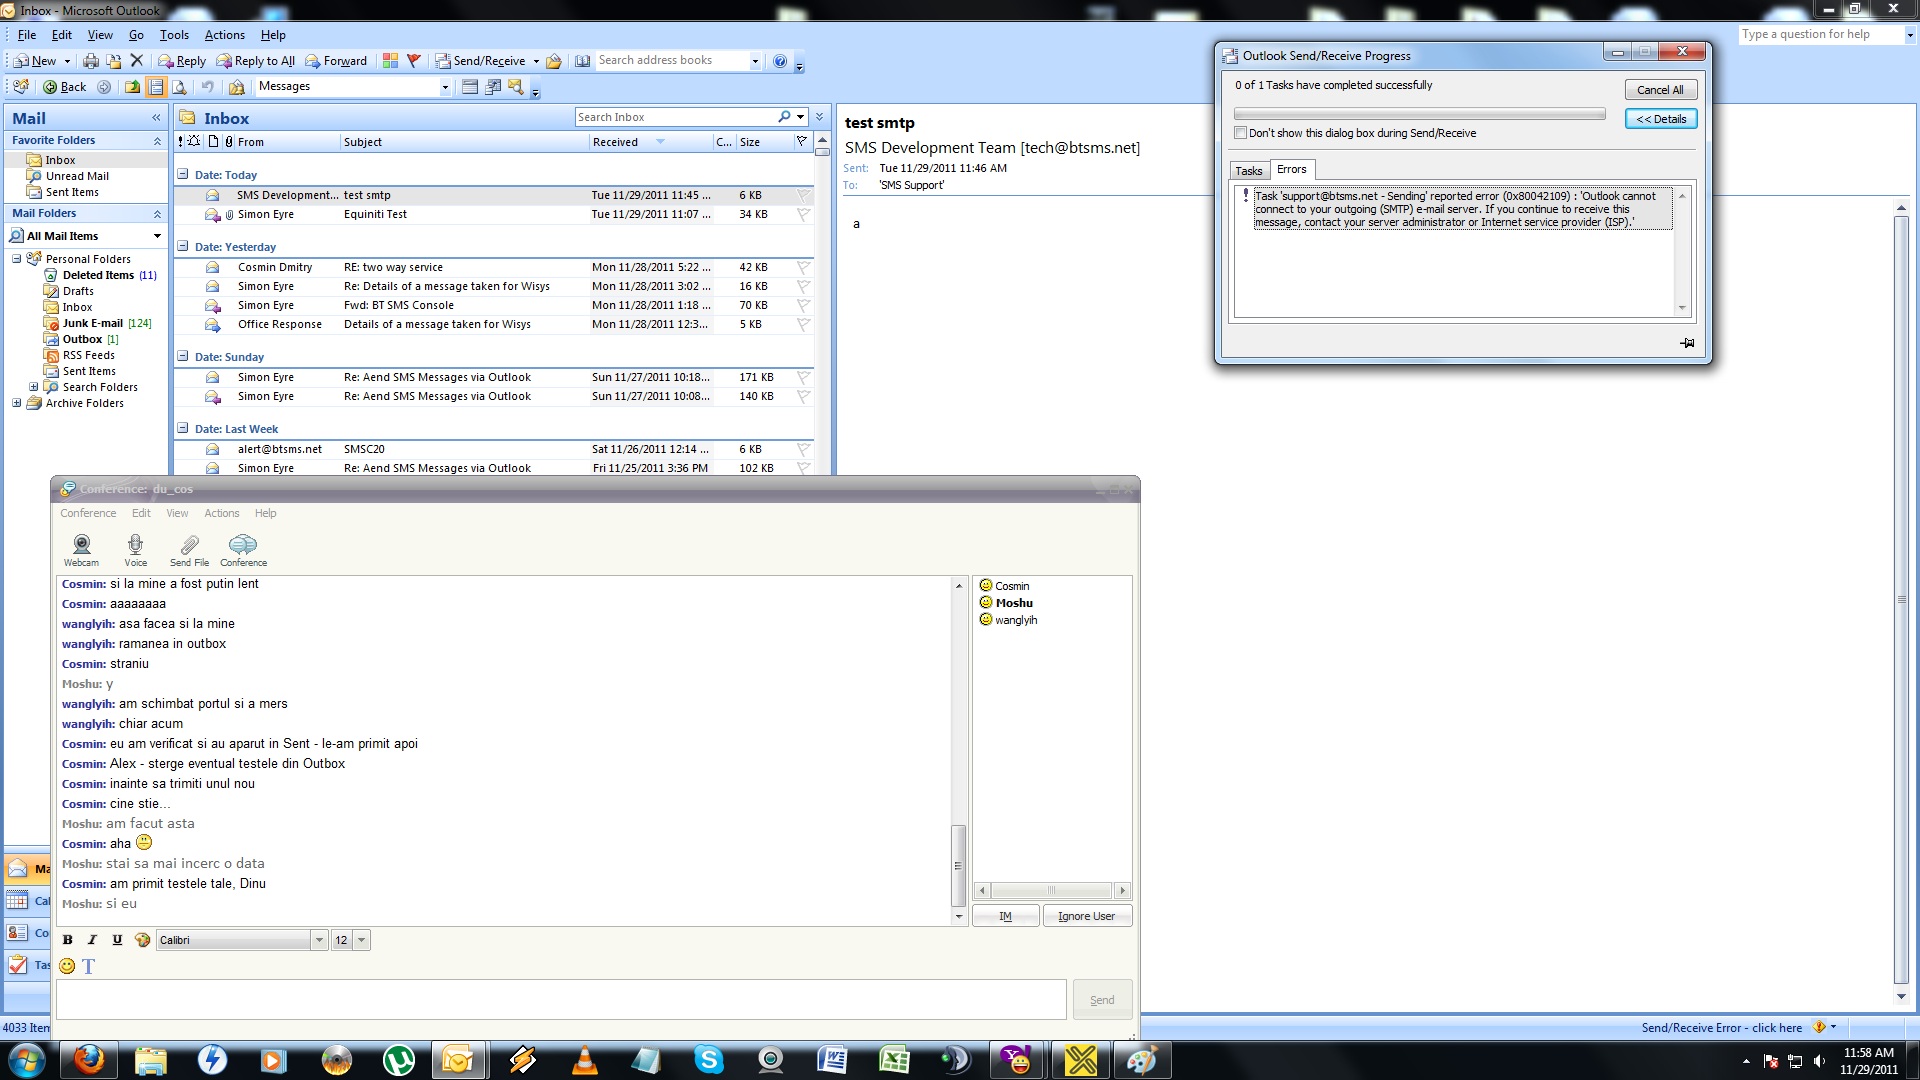
Task: Toggle bold formatting in chat
Action: click(68, 940)
